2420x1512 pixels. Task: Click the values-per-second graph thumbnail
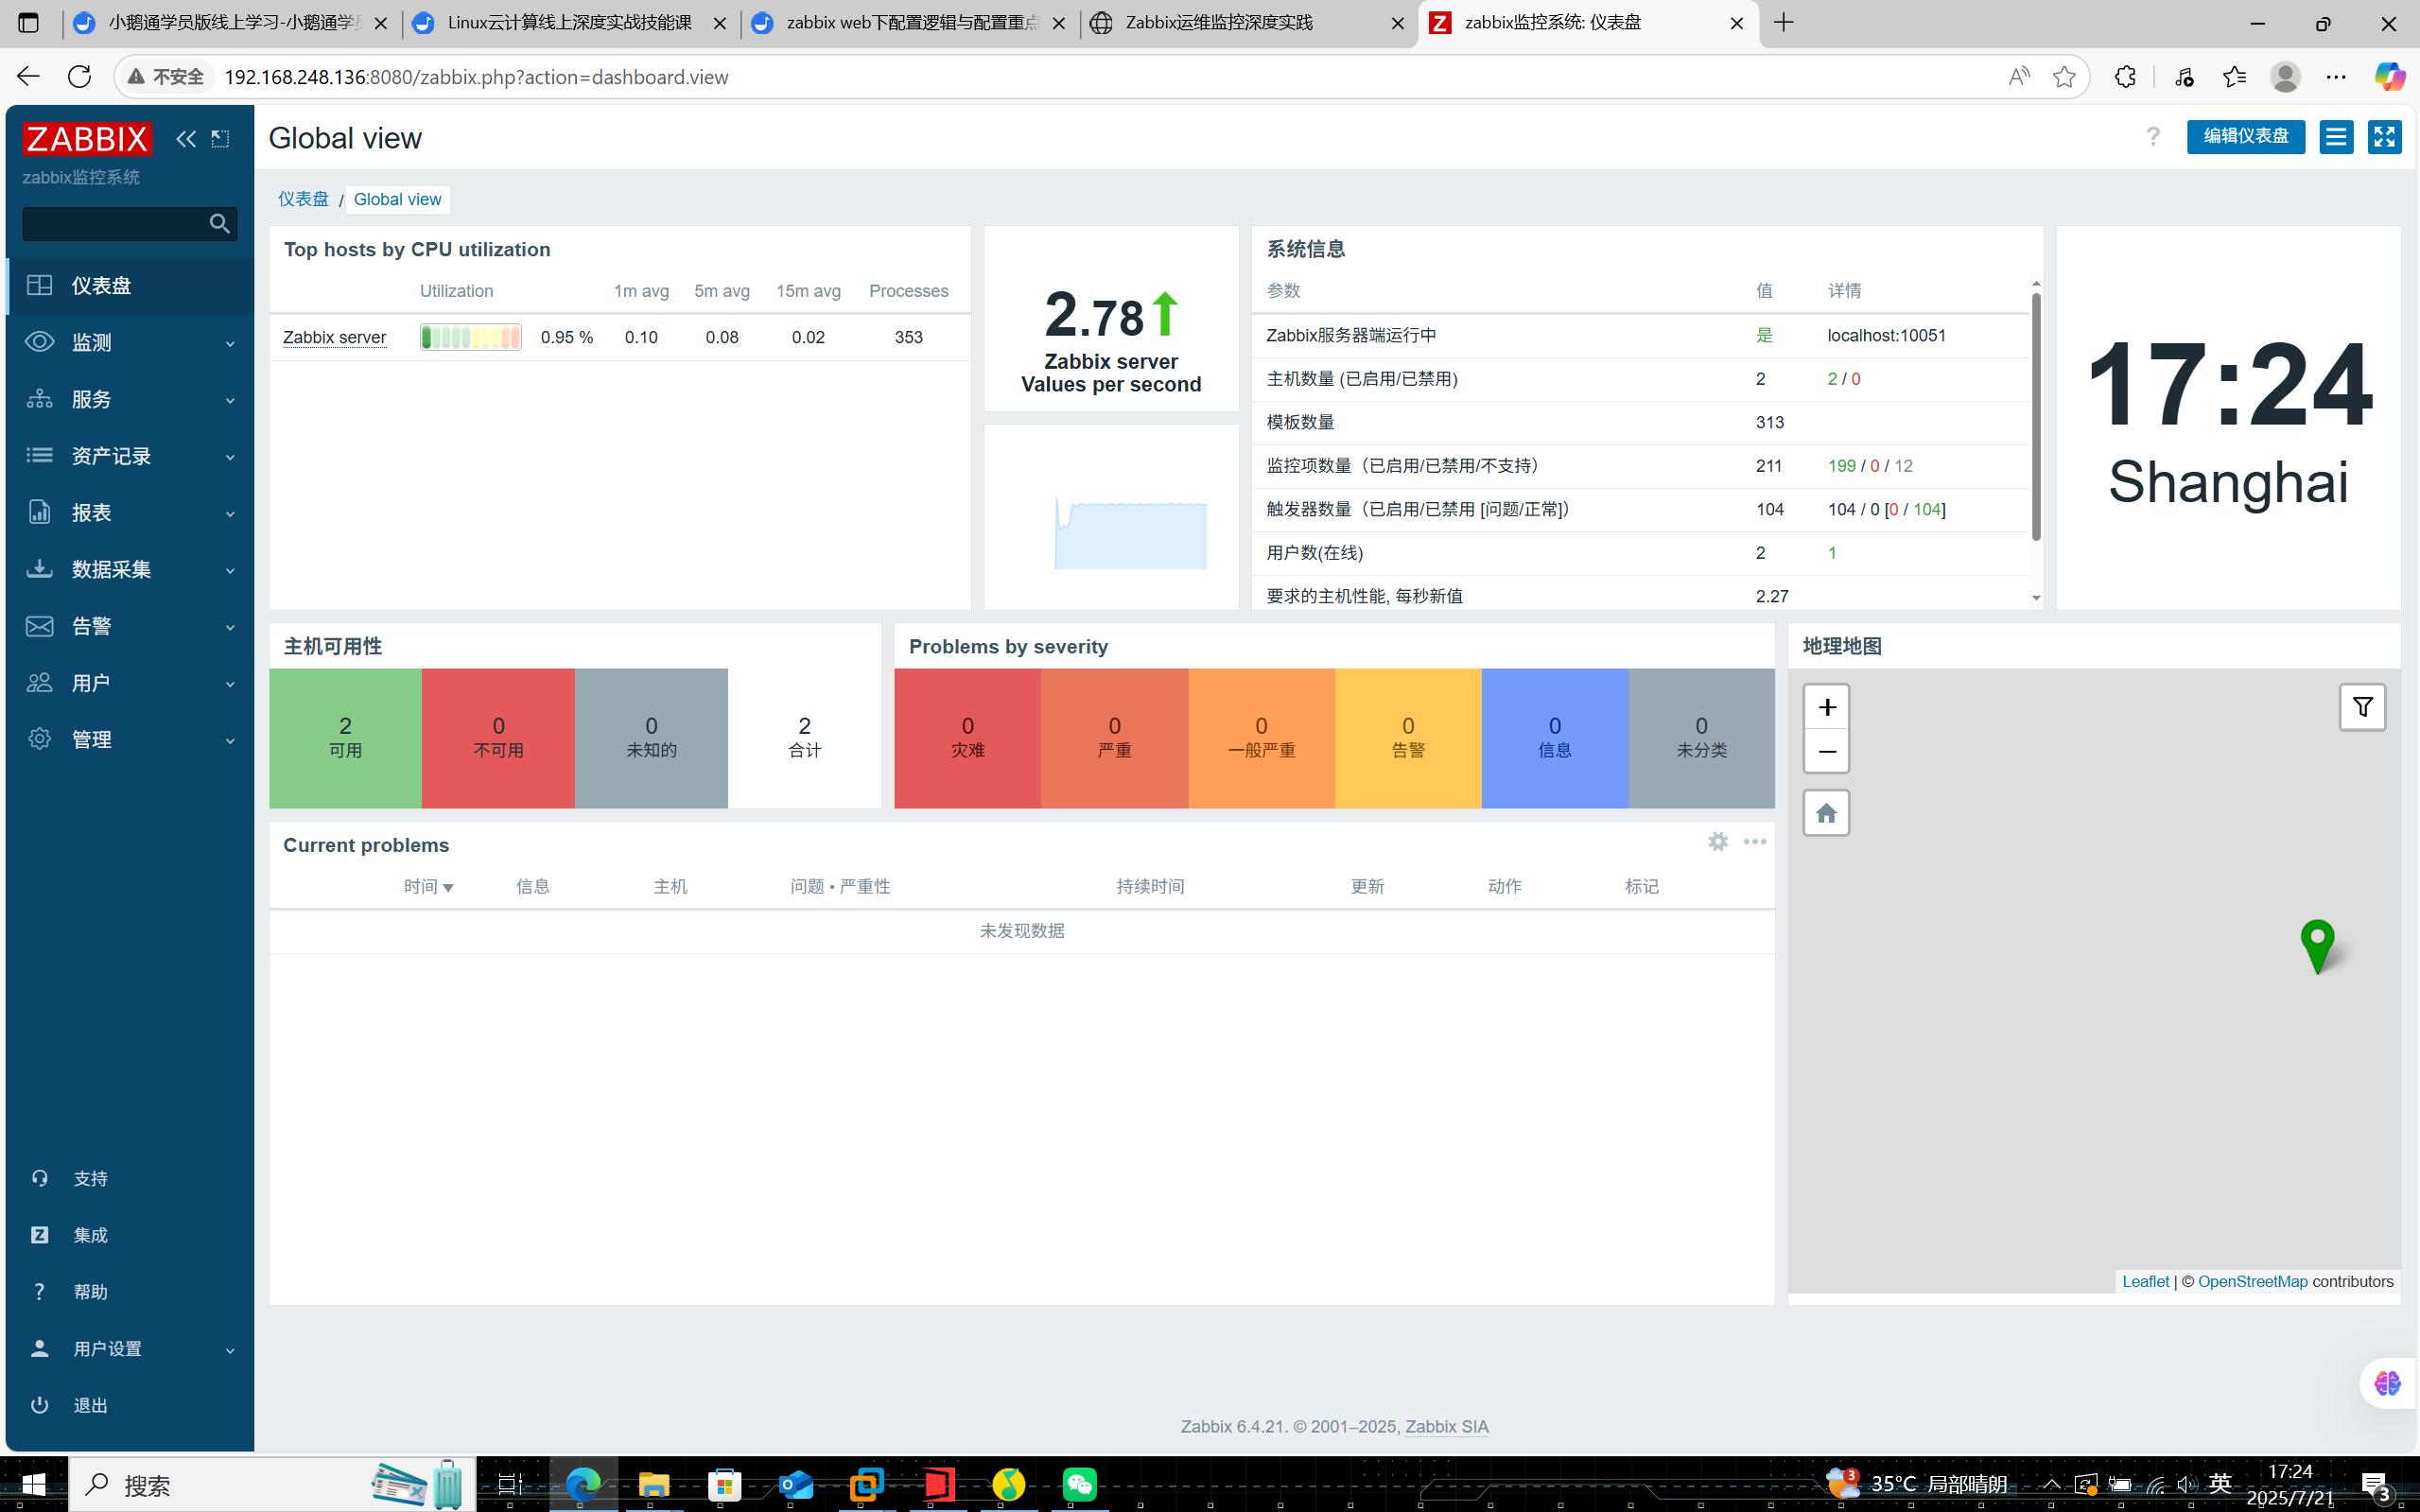pyautogui.click(x=1131, y=534)
